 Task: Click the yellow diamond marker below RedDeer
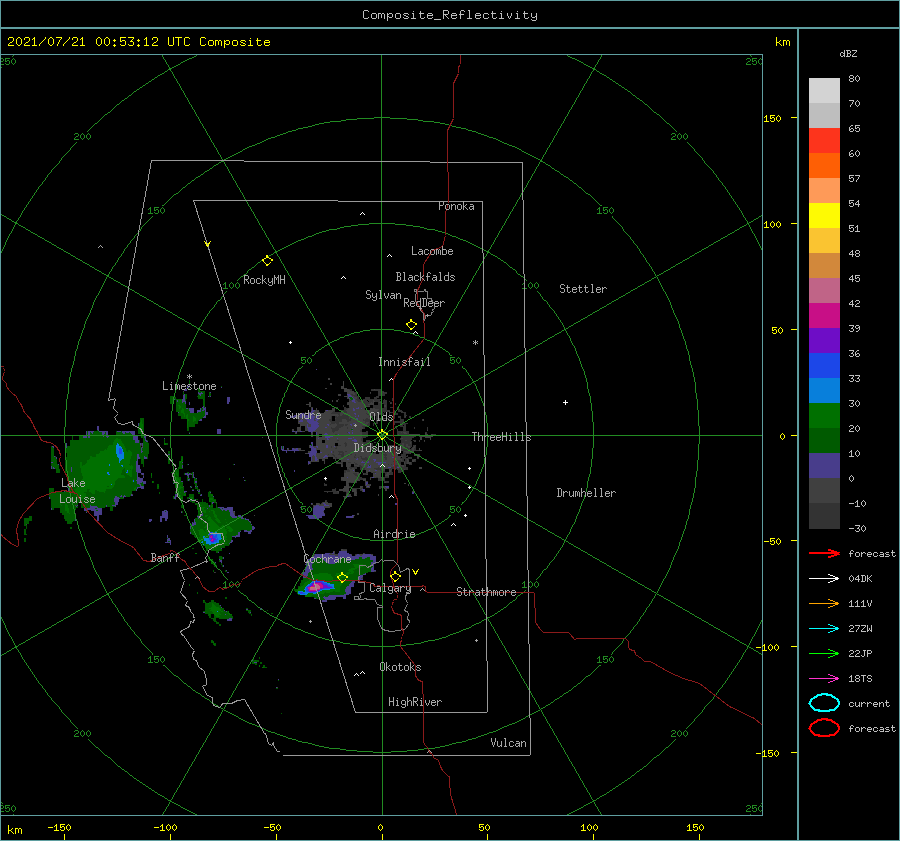point(411,325)
